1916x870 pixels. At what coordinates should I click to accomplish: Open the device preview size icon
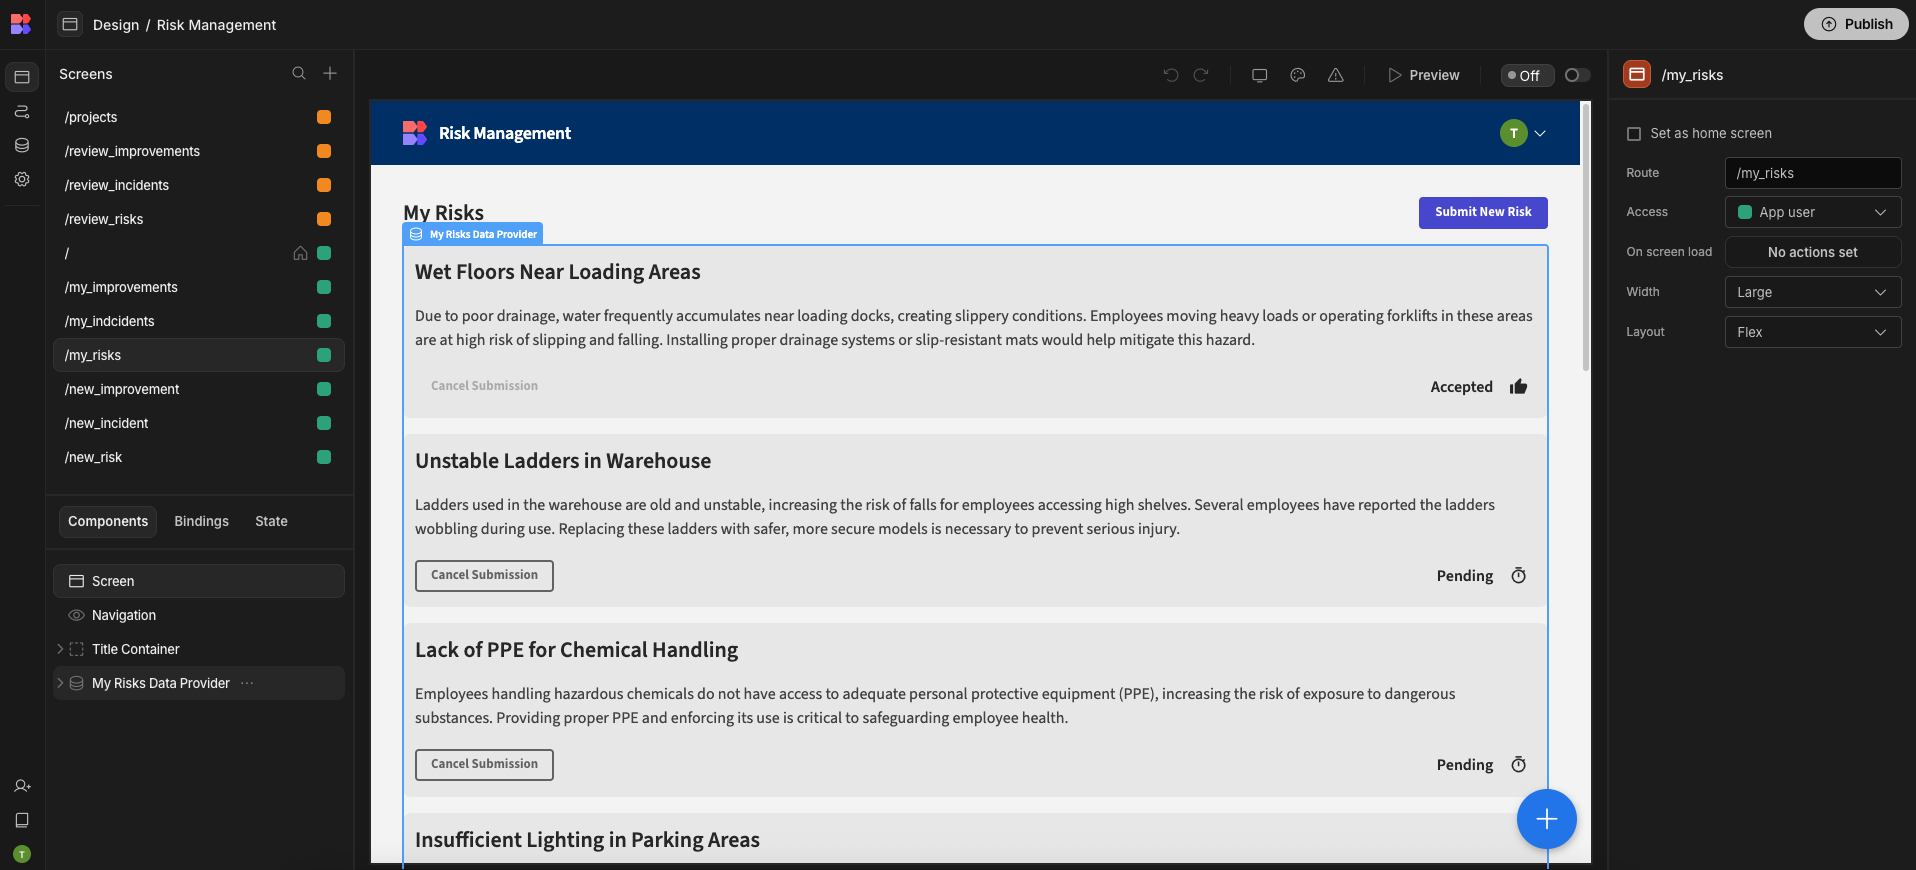(1260, 75)
